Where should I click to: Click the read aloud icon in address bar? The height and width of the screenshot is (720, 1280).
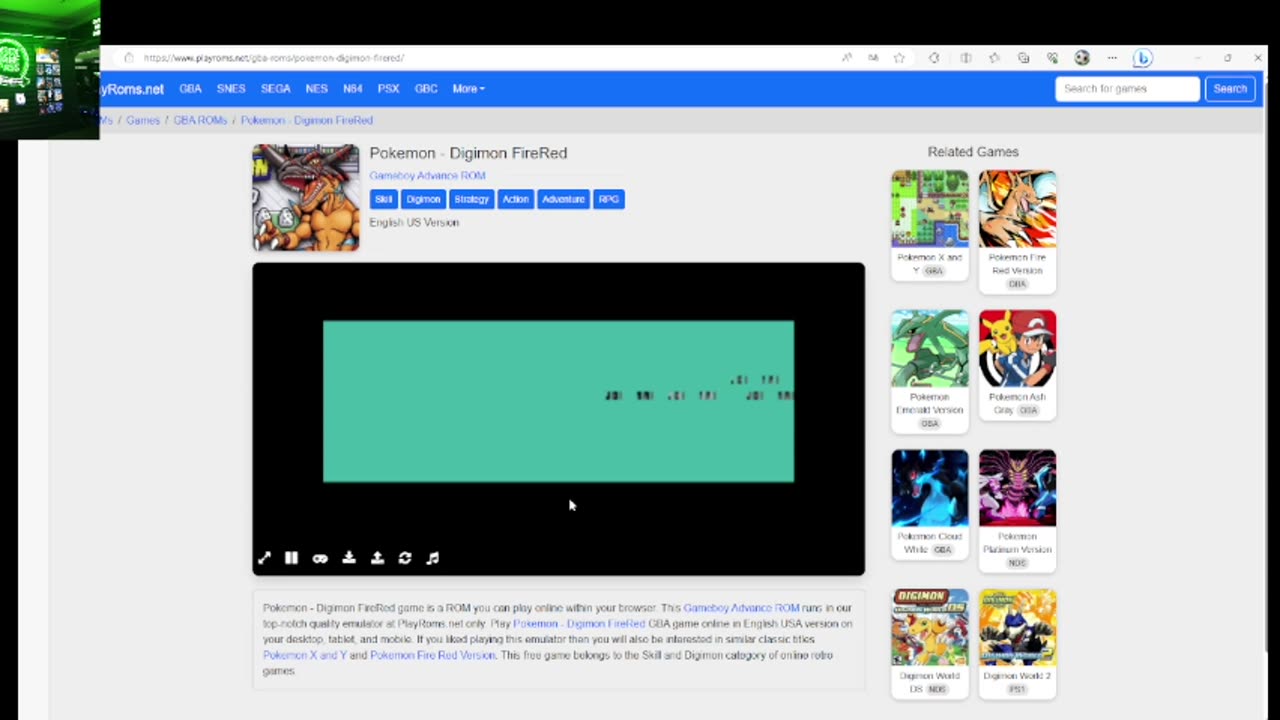[847, 58]
